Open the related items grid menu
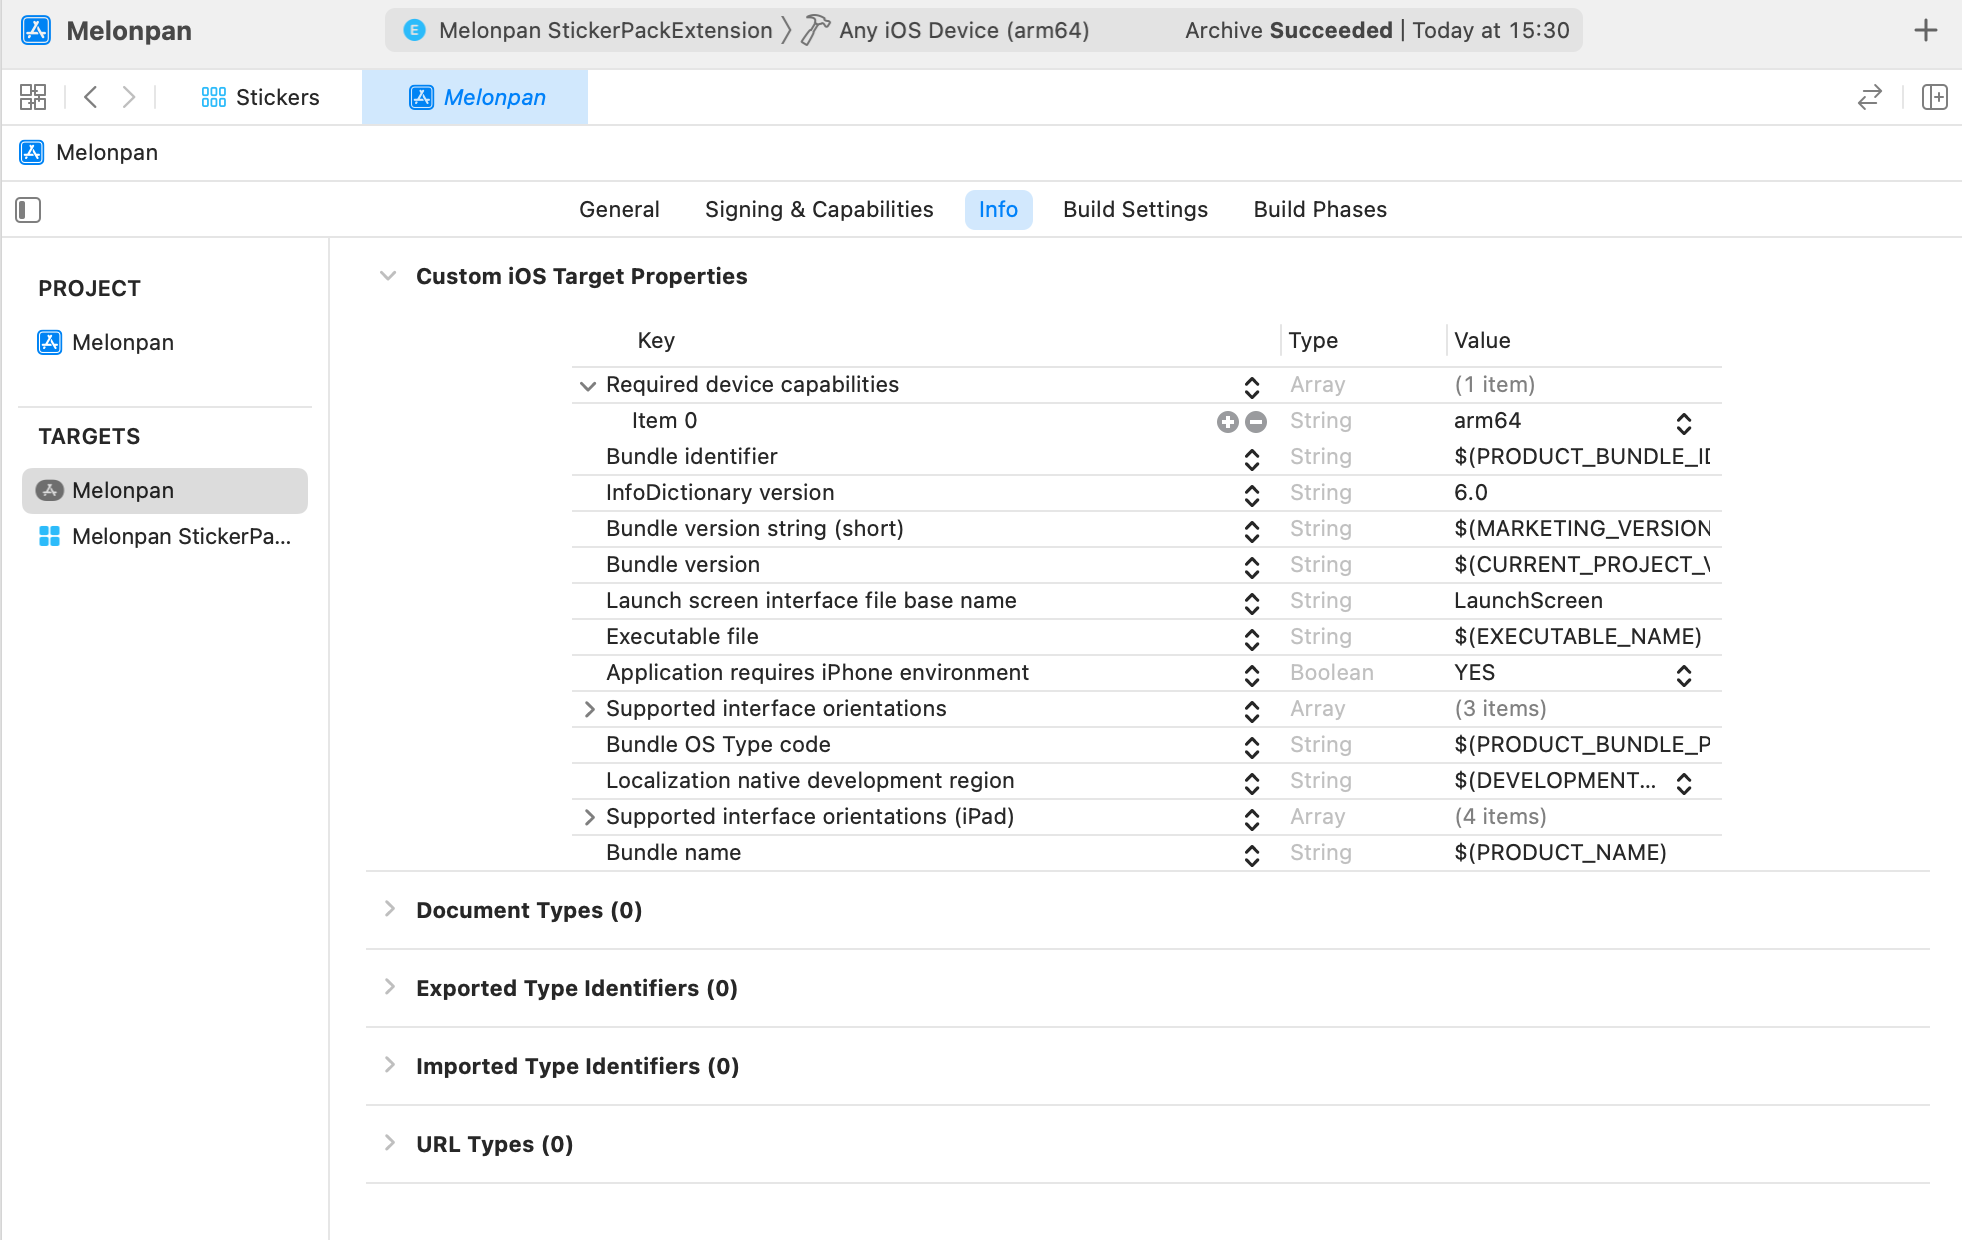 point(33,97)
